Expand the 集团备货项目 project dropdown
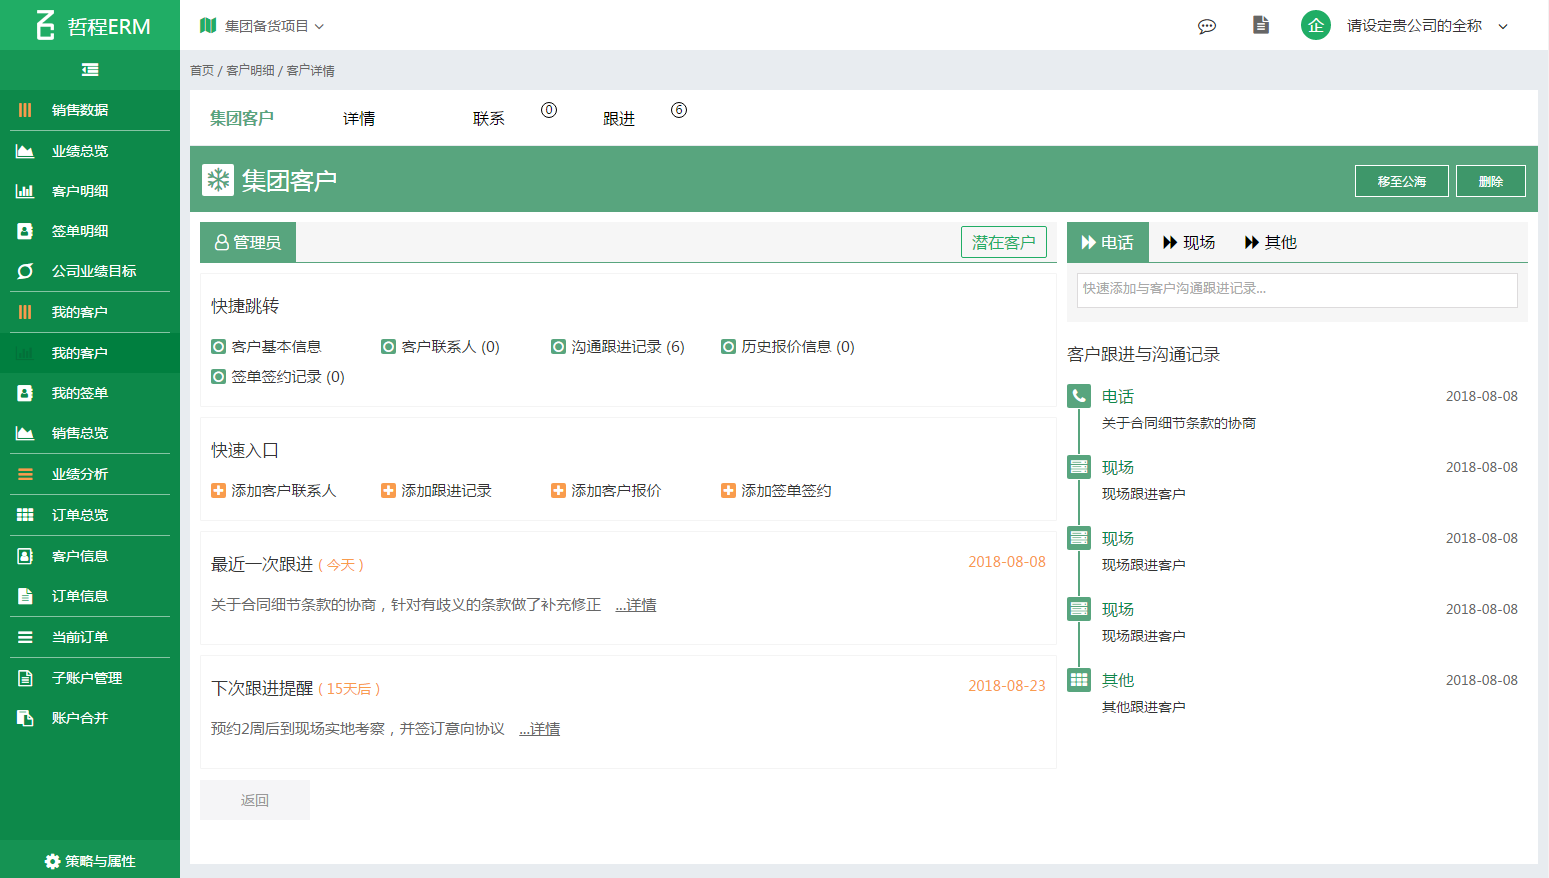The width and height of the screenshot is (1549, 878). (x=262, y=26)
